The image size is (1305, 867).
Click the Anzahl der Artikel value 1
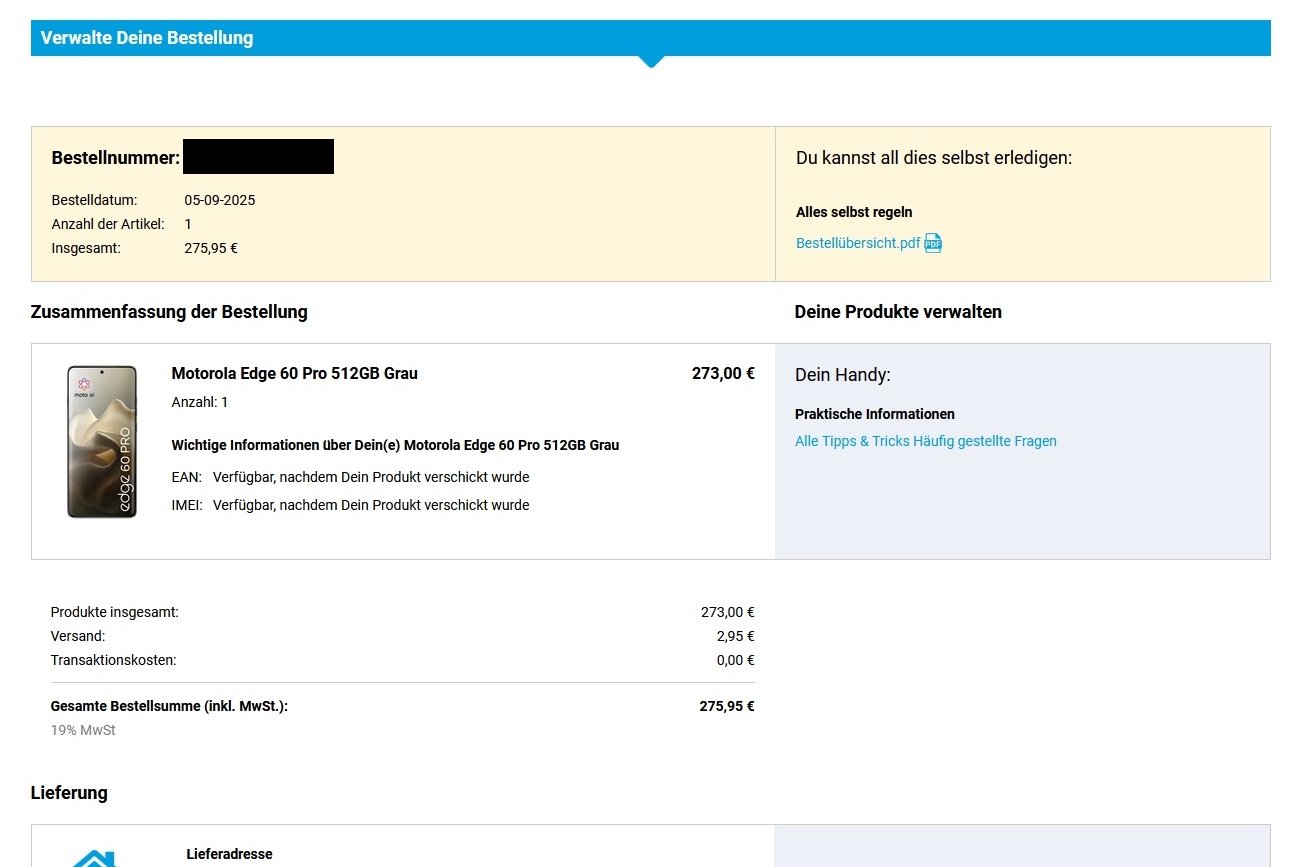coord(188,224)
